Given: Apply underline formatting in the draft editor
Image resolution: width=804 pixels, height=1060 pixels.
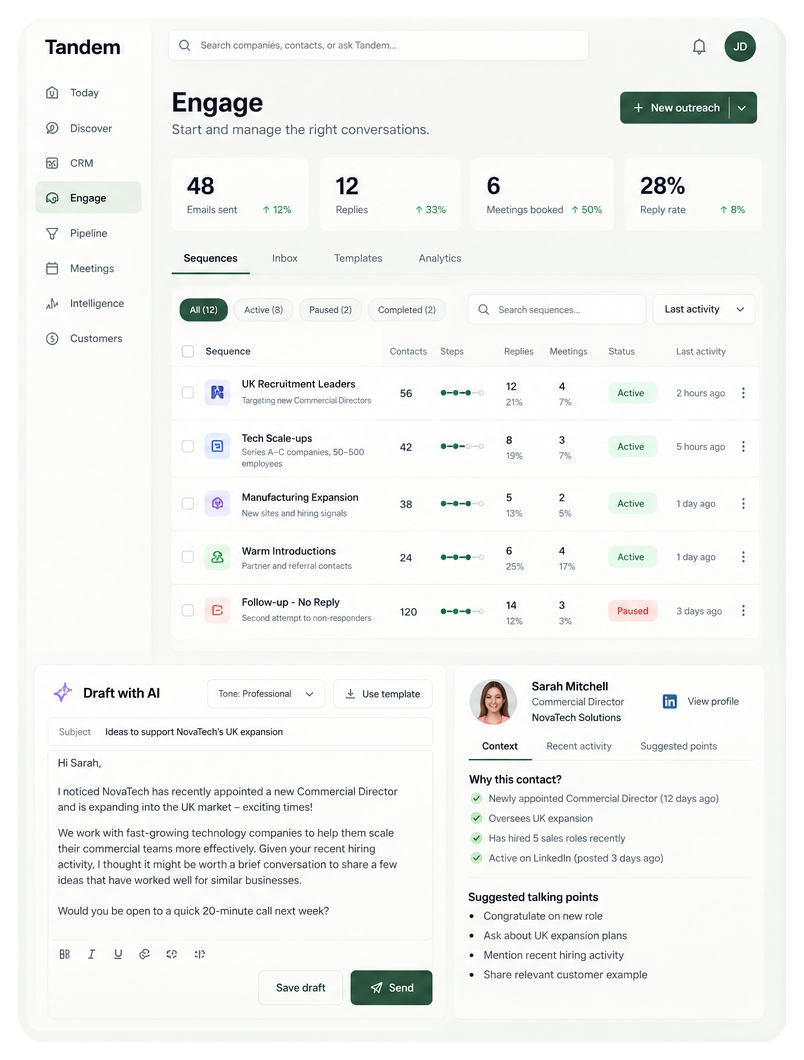Looking at the screenshot, I should click(118, 954).
